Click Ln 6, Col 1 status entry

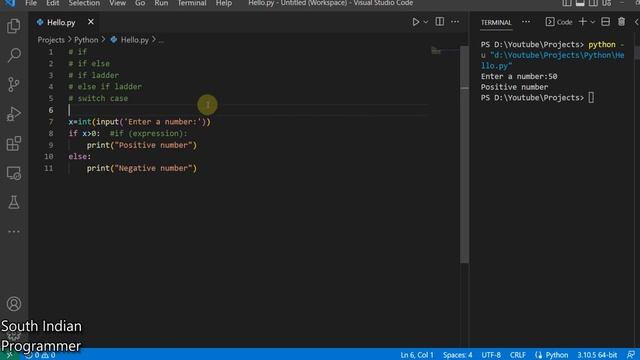click(417, 355)
